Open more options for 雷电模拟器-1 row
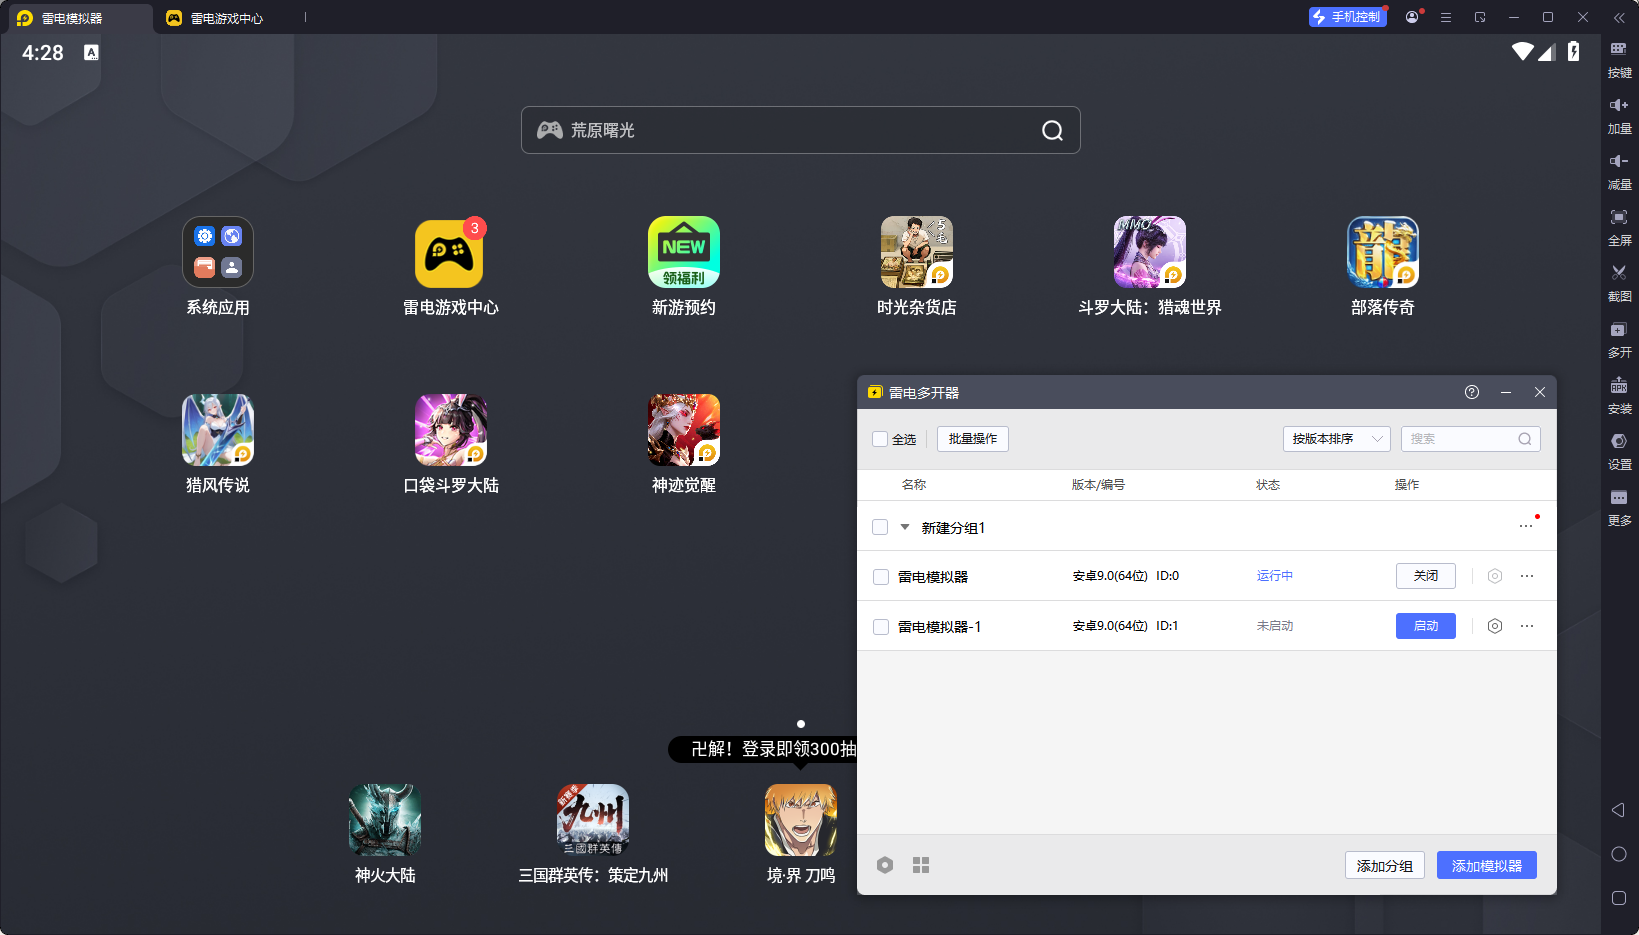This screenshot has height=935, width=1639. click(x=1527, y=626)
